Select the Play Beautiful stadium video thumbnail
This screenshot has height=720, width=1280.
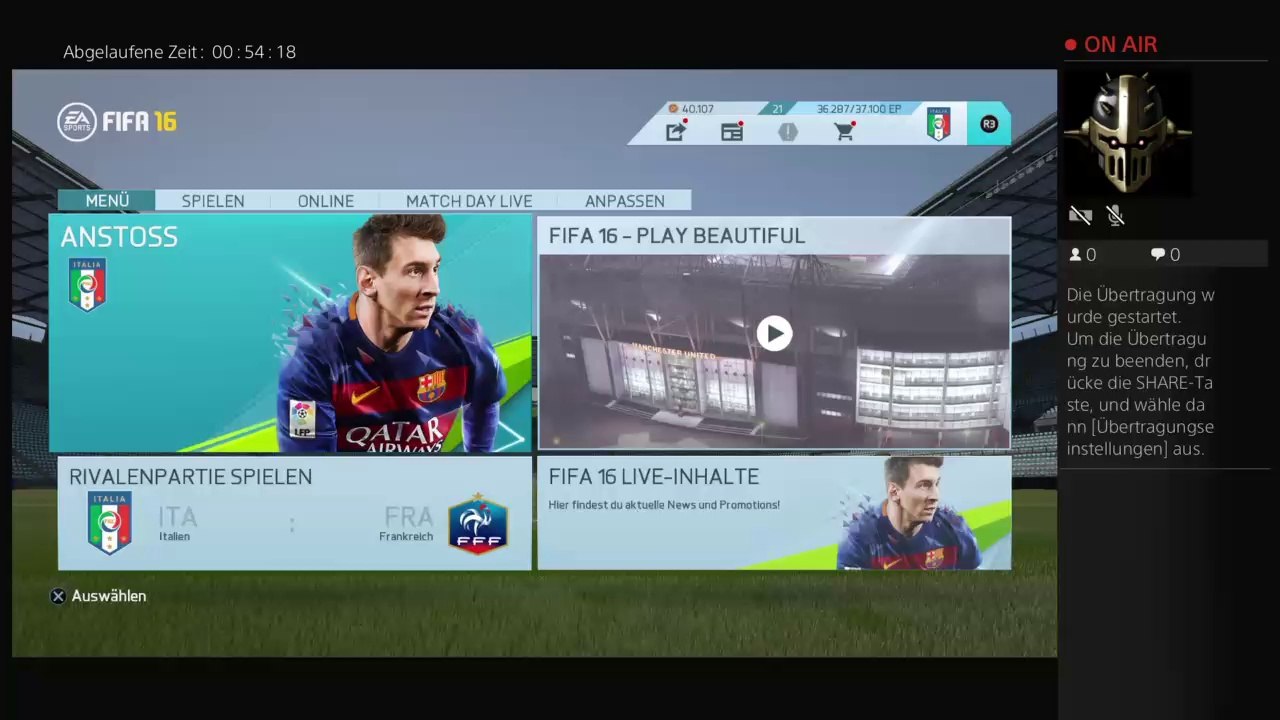tap(774, 352)
